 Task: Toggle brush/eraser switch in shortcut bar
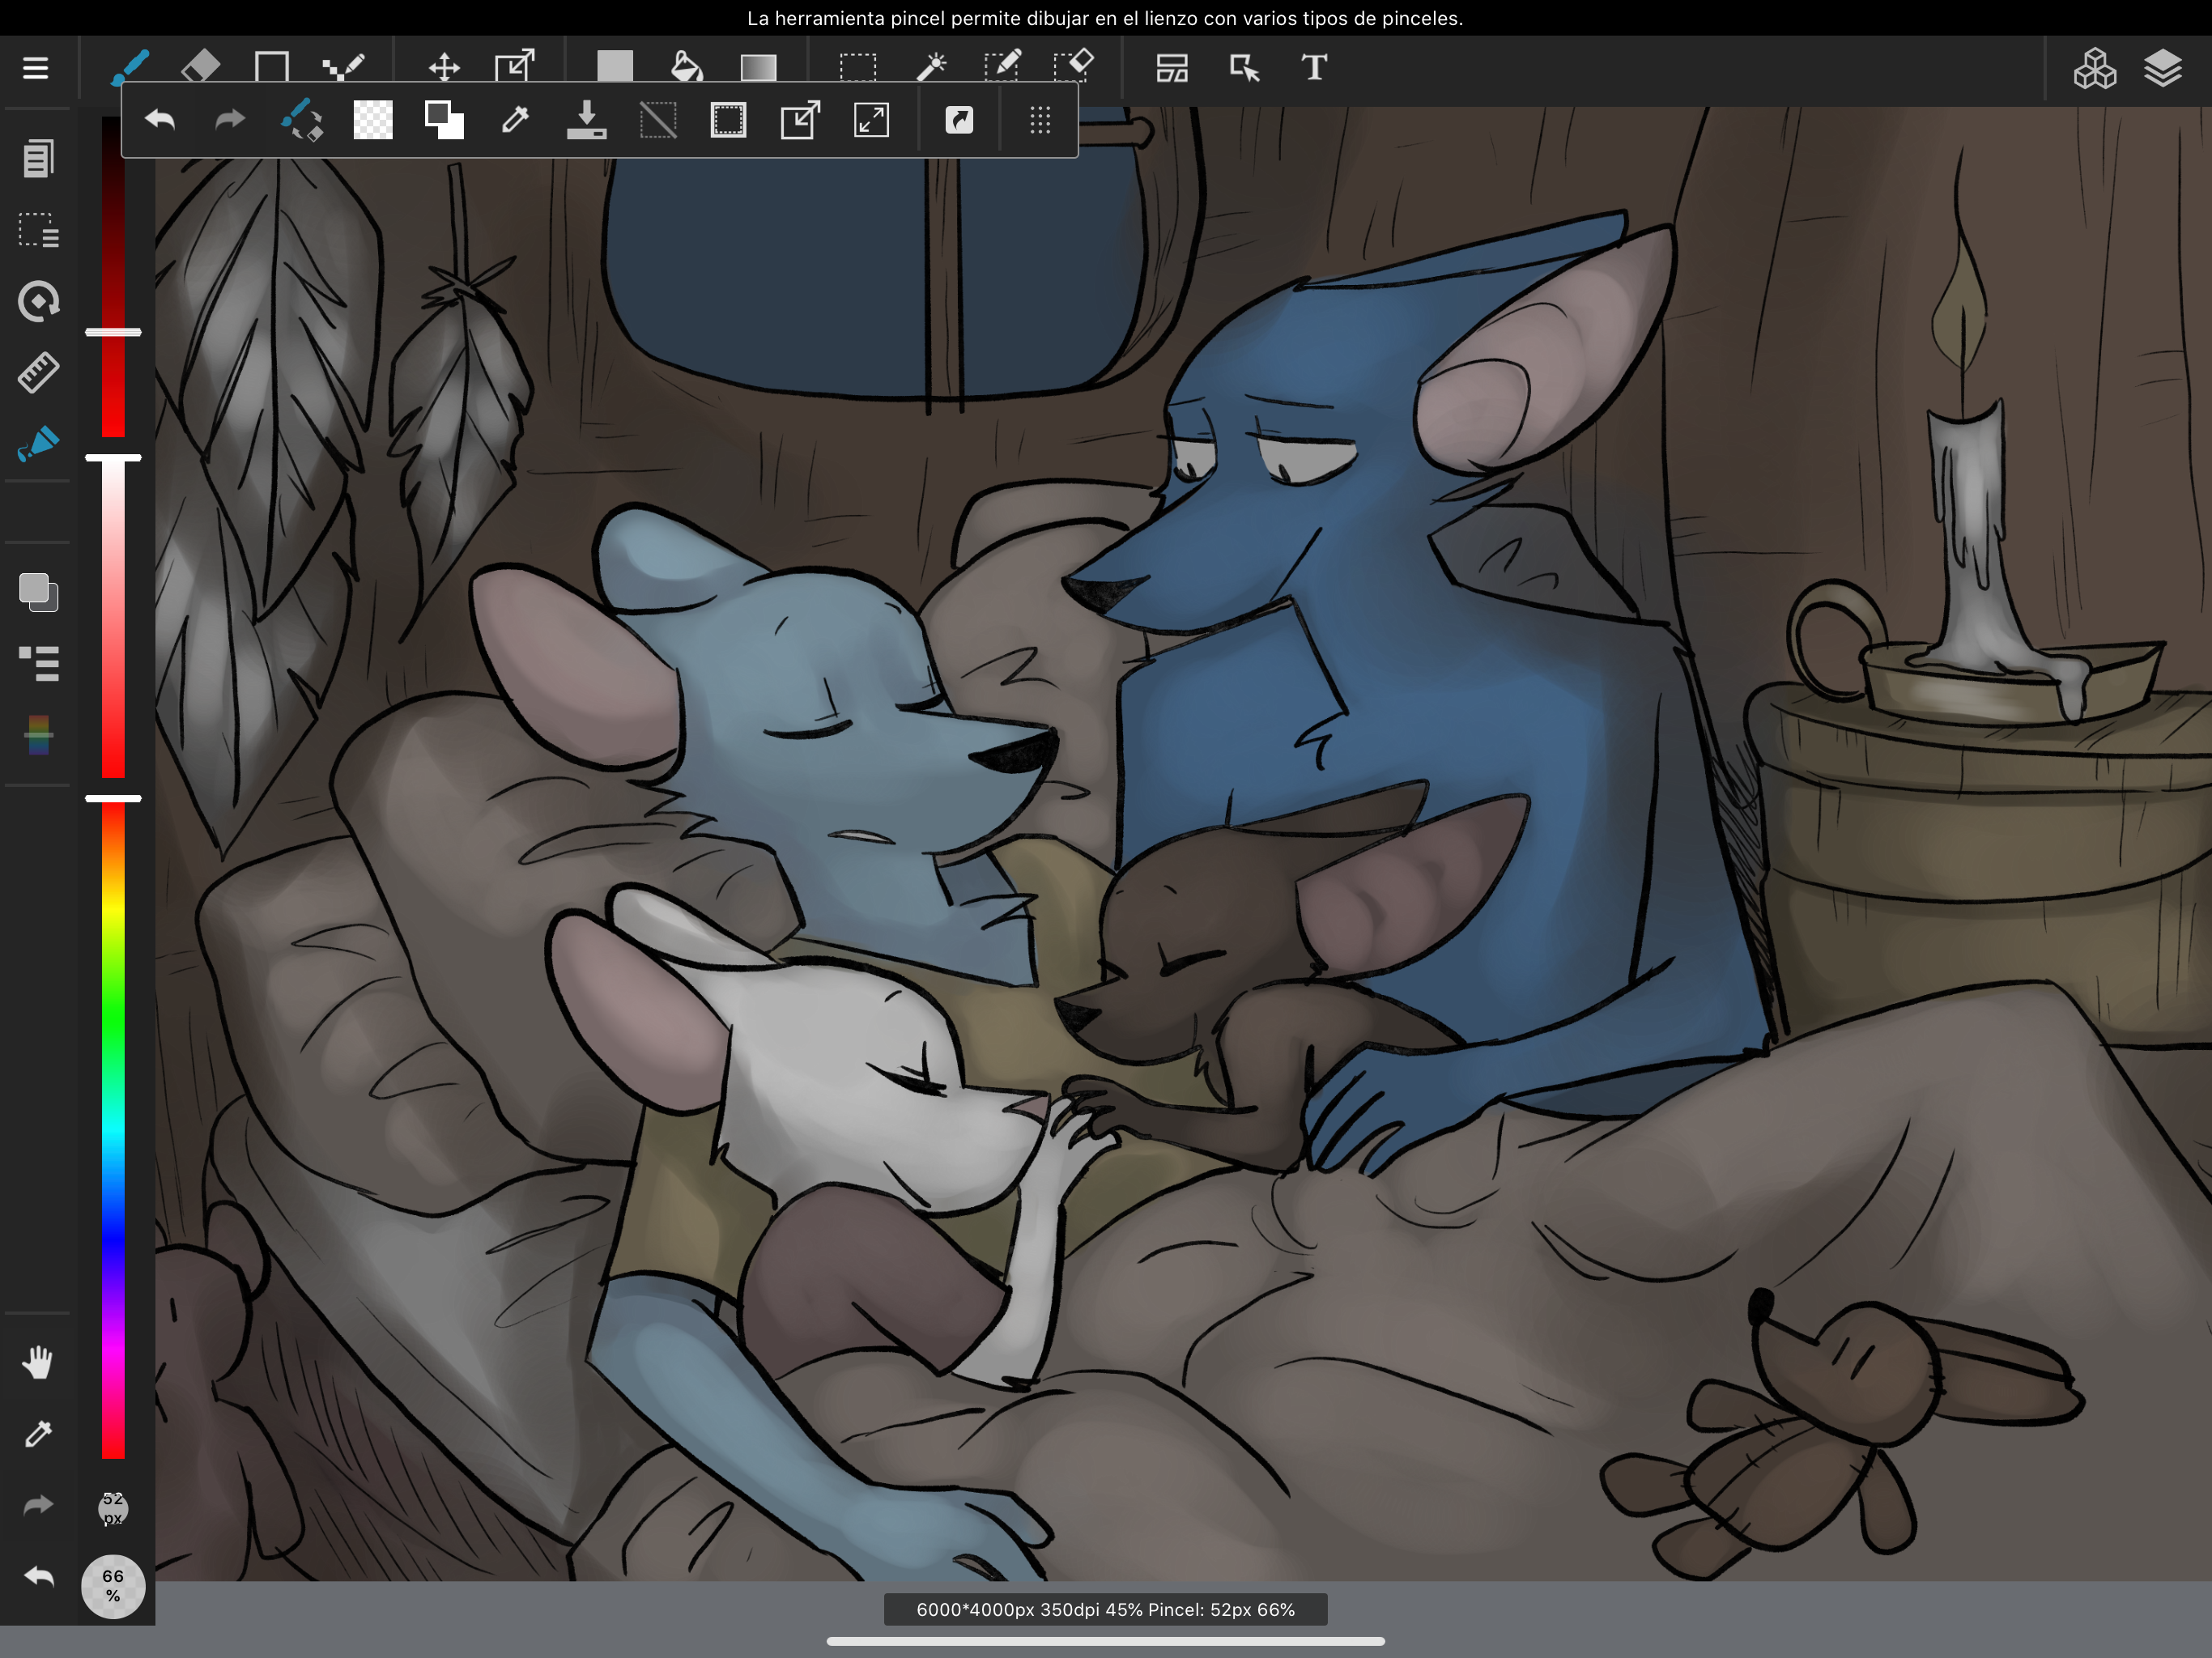click(x=302, y=121)
